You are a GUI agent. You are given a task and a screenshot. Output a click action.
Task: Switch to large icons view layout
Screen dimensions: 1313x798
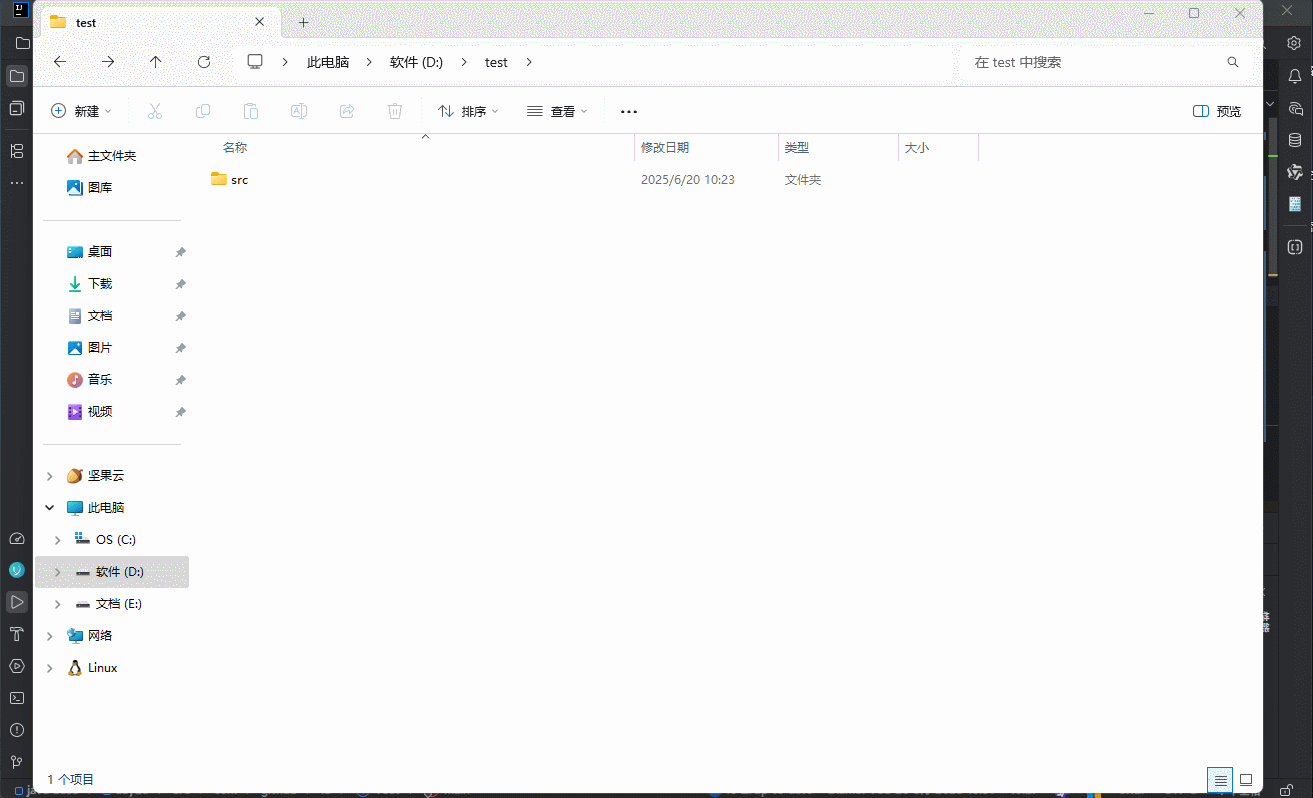pos(1246,780)
